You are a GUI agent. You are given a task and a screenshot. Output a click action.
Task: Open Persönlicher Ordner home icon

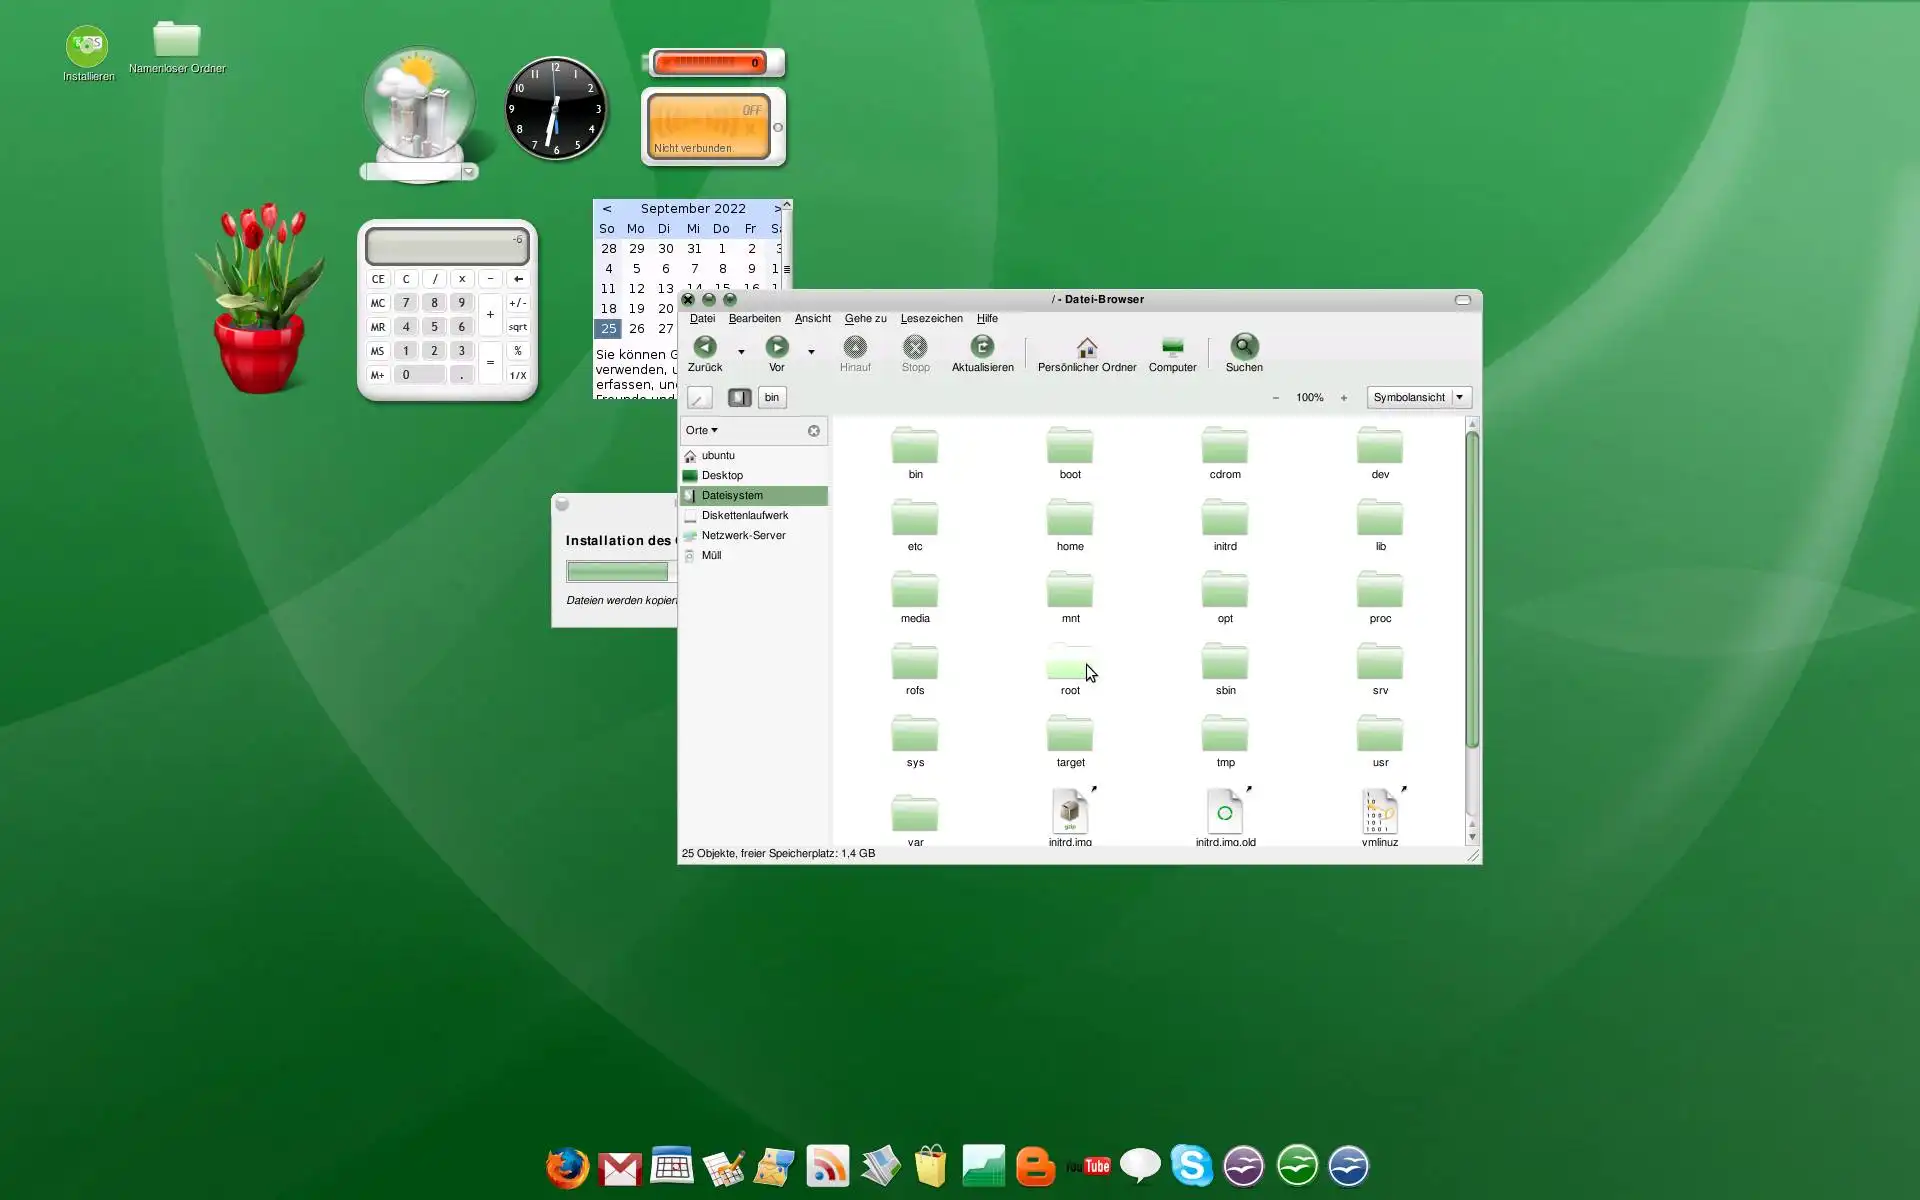point(1086,347)
